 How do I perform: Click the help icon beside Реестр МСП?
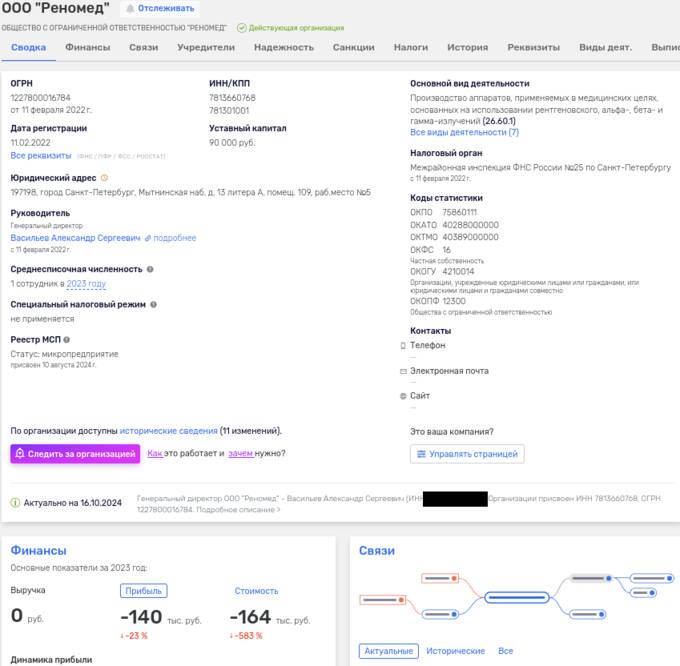[66, 340]
